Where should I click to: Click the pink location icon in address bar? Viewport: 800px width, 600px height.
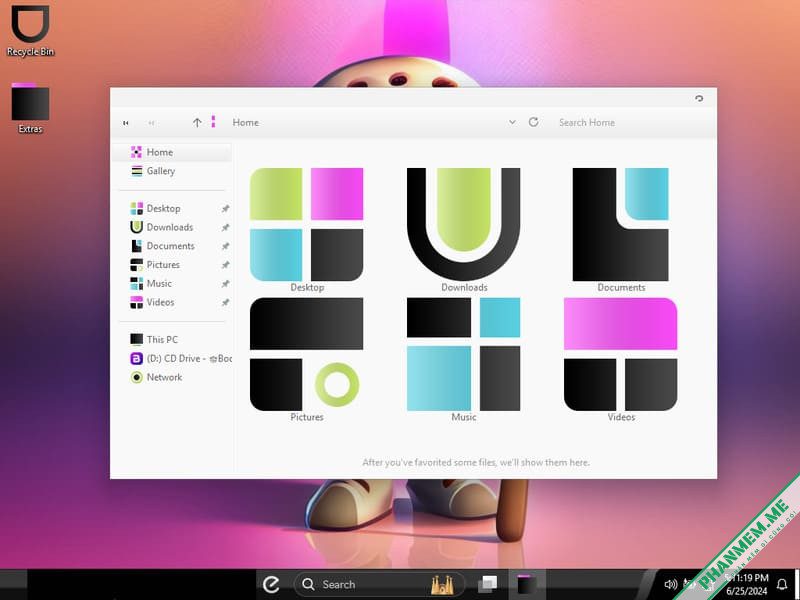[x=213, y=121]
